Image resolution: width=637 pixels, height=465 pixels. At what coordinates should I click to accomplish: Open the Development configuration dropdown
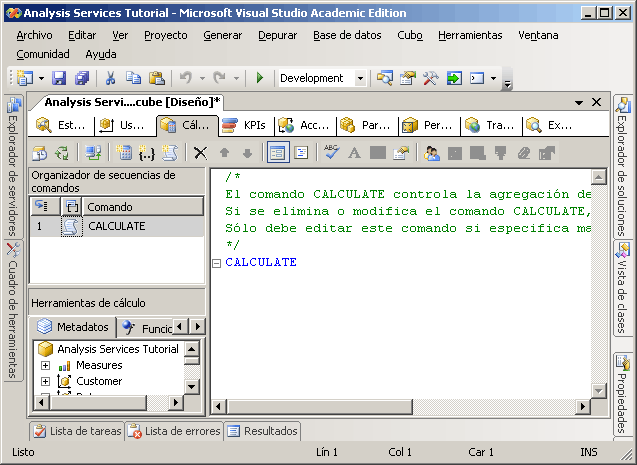pos(360,78)
